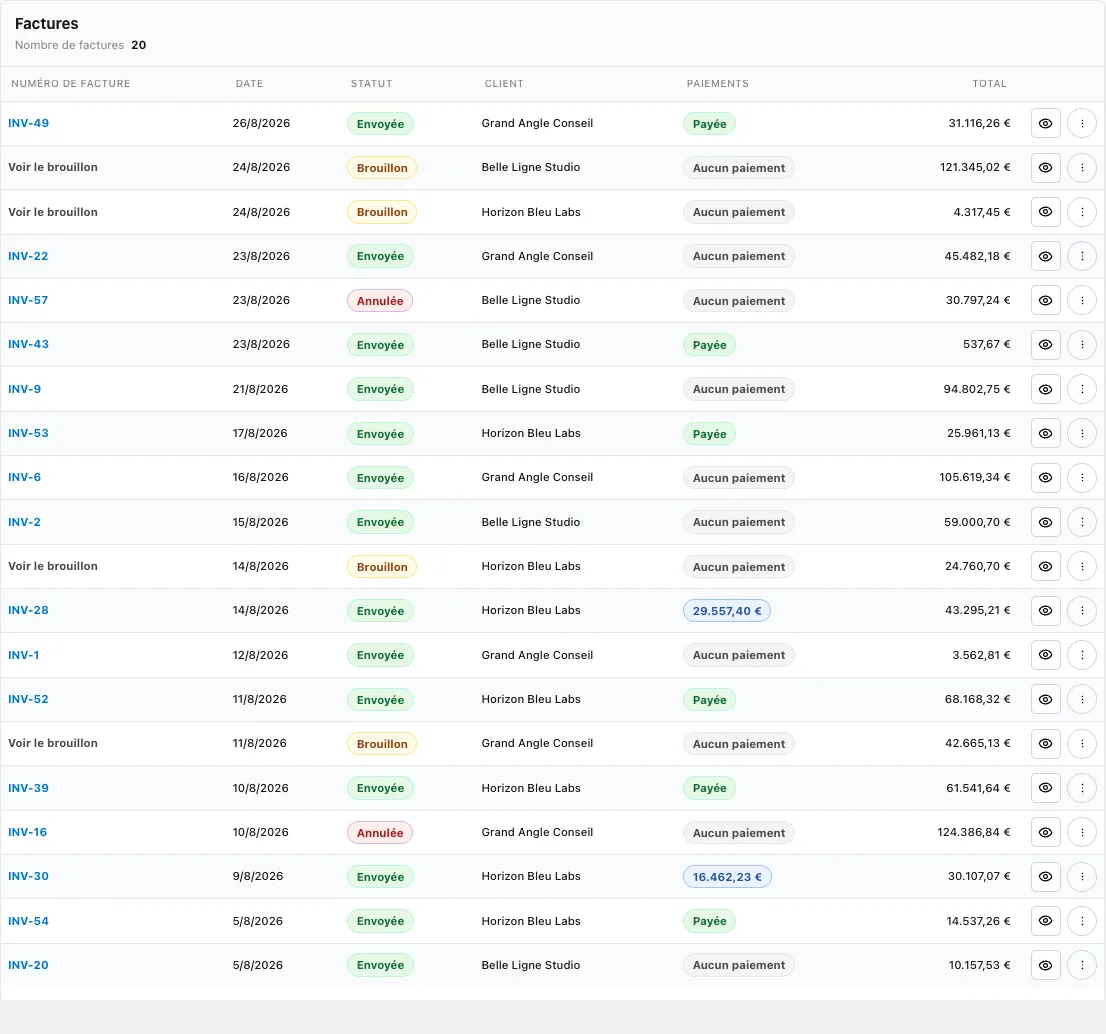Click the Brouillon badge on the 42.665,13 € row
The image size is (1106, 1034).
coord(382,743)
